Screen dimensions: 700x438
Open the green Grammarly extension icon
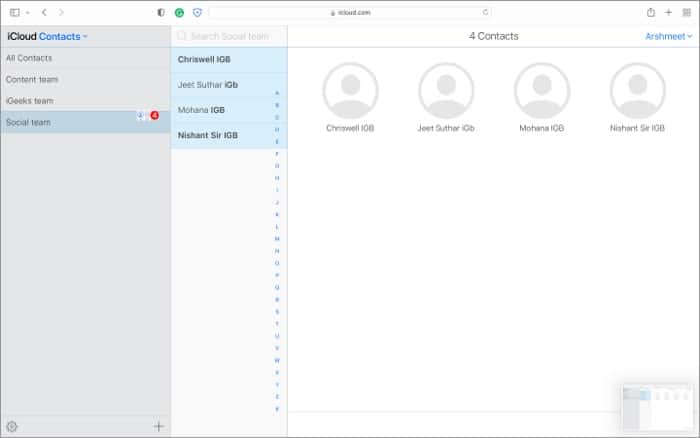pos(179,13)
